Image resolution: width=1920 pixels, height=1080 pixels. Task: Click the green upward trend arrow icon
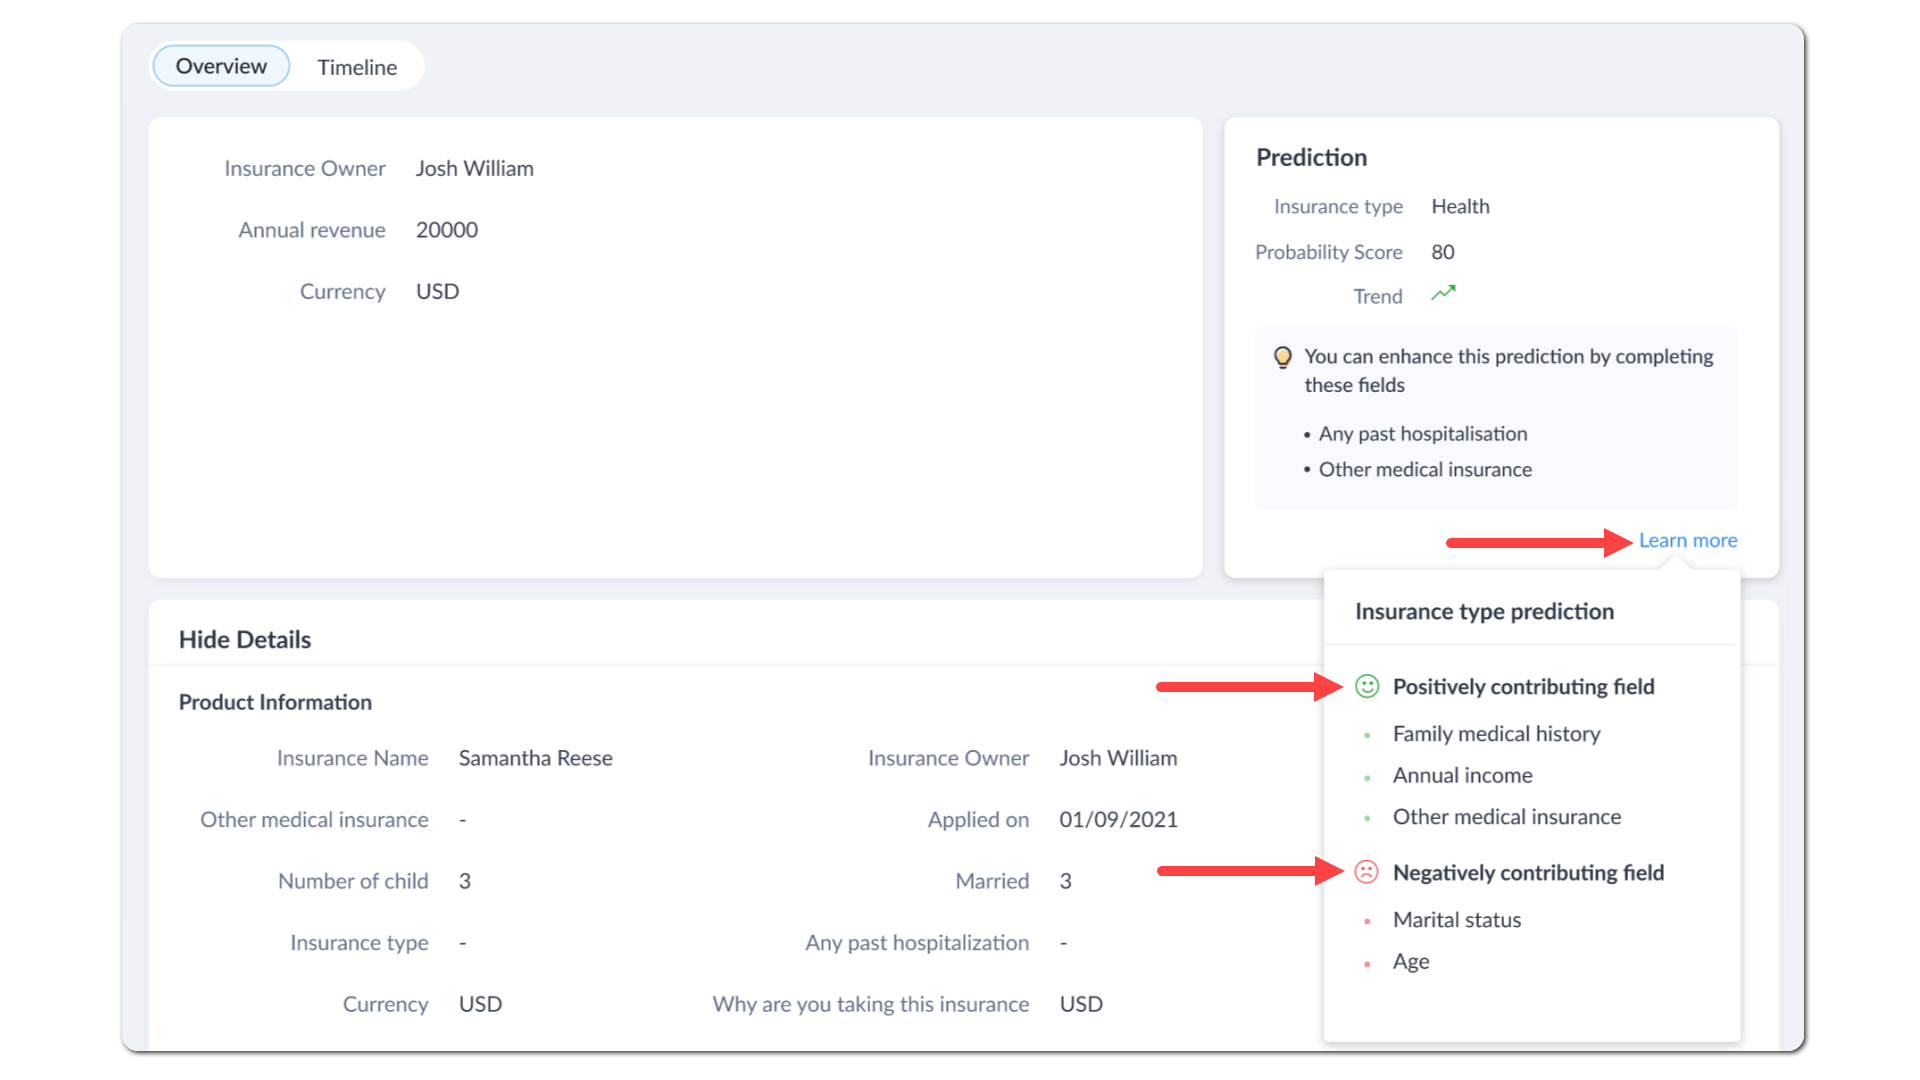point(1443,294)
